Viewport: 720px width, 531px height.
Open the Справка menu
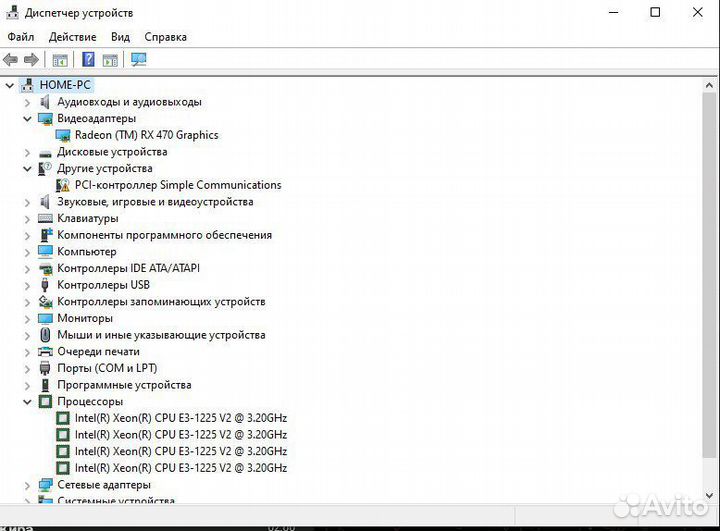[165, 37]
